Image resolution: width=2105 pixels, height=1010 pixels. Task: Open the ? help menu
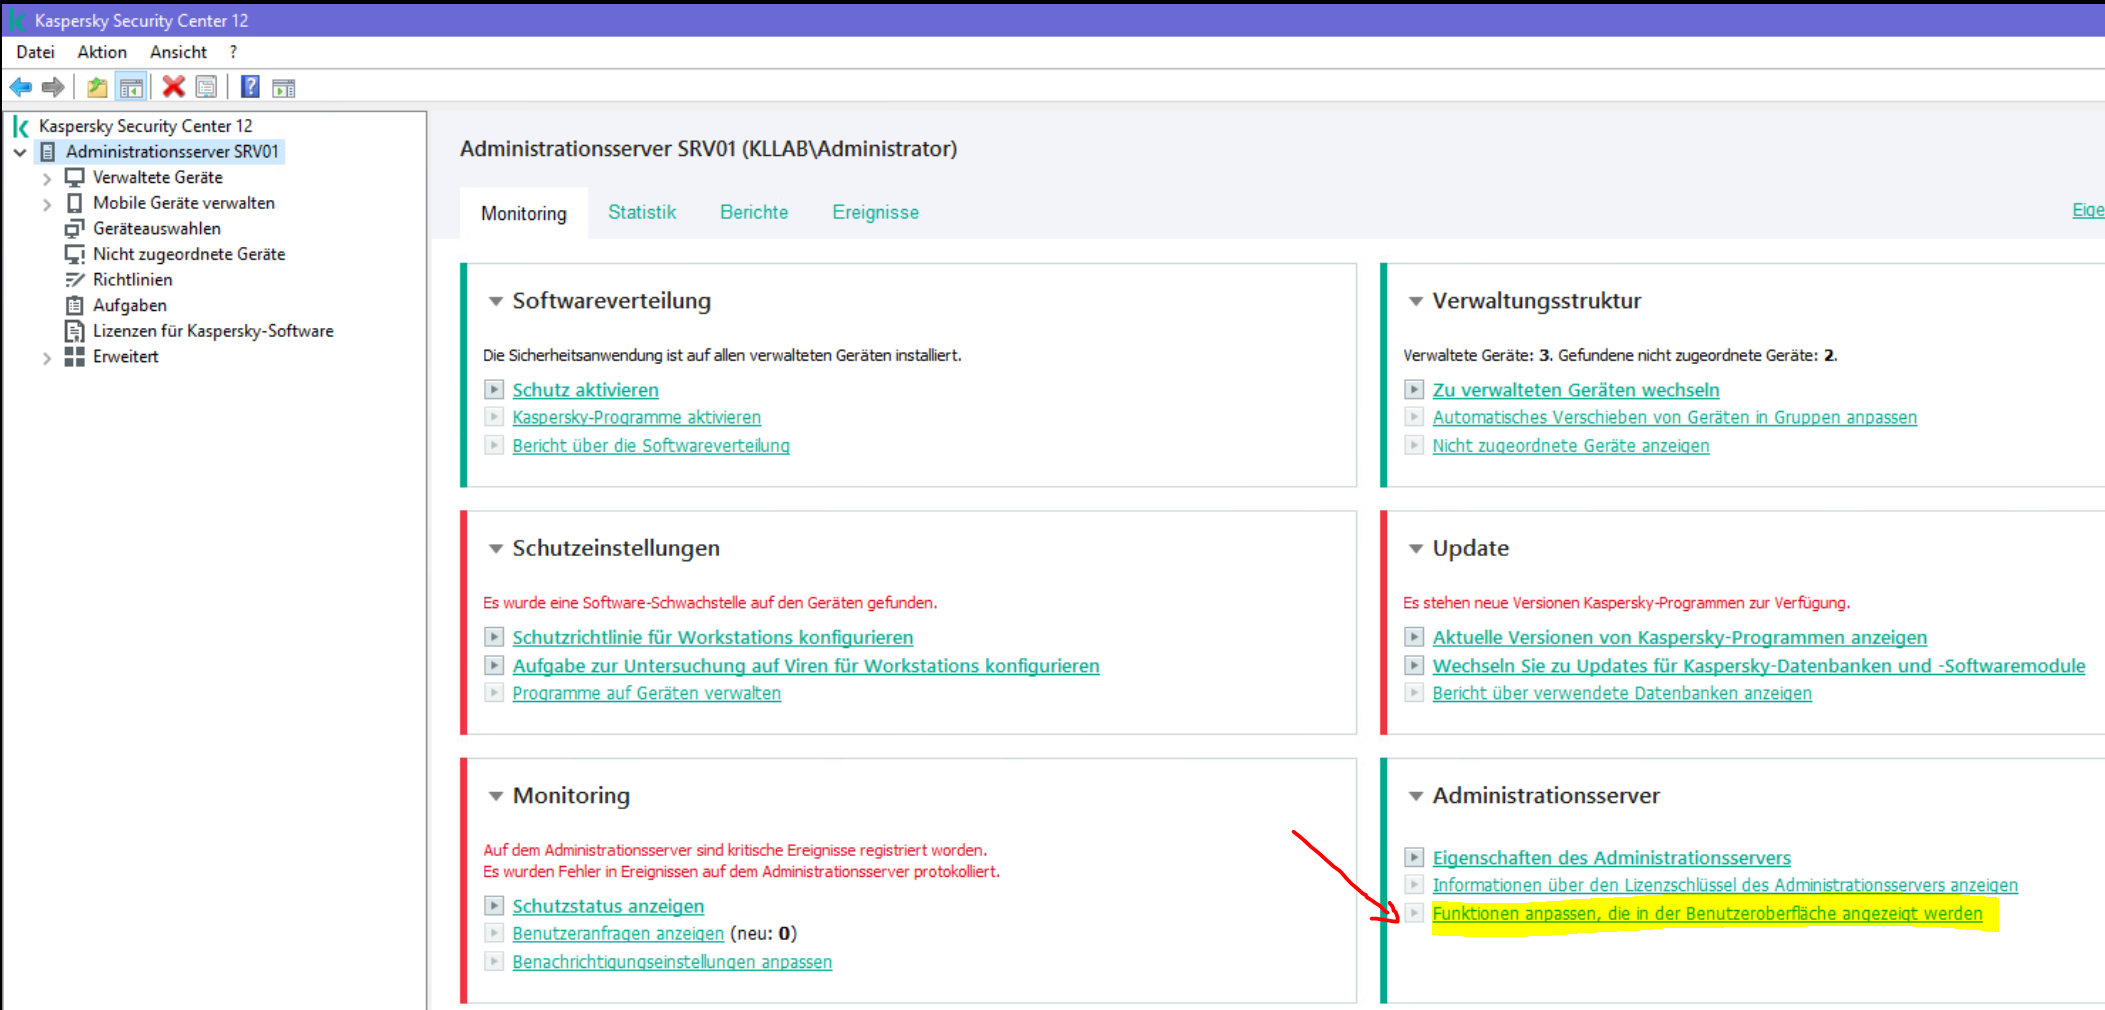(233, 52)
